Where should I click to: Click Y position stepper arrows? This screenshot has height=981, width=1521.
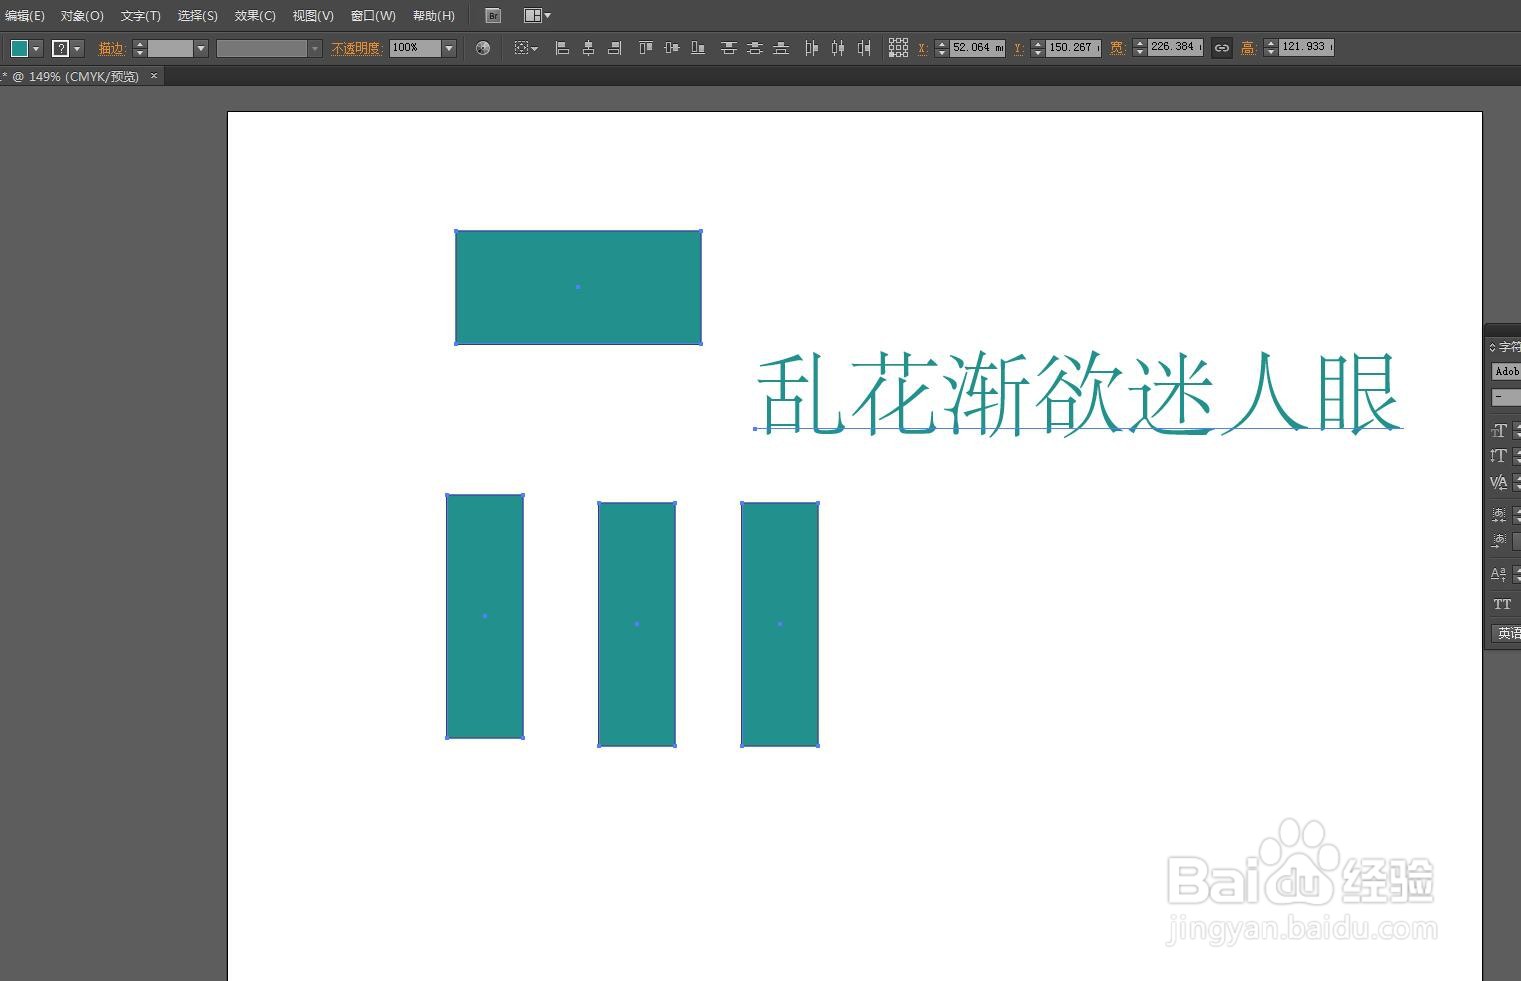coord(1037,47)
